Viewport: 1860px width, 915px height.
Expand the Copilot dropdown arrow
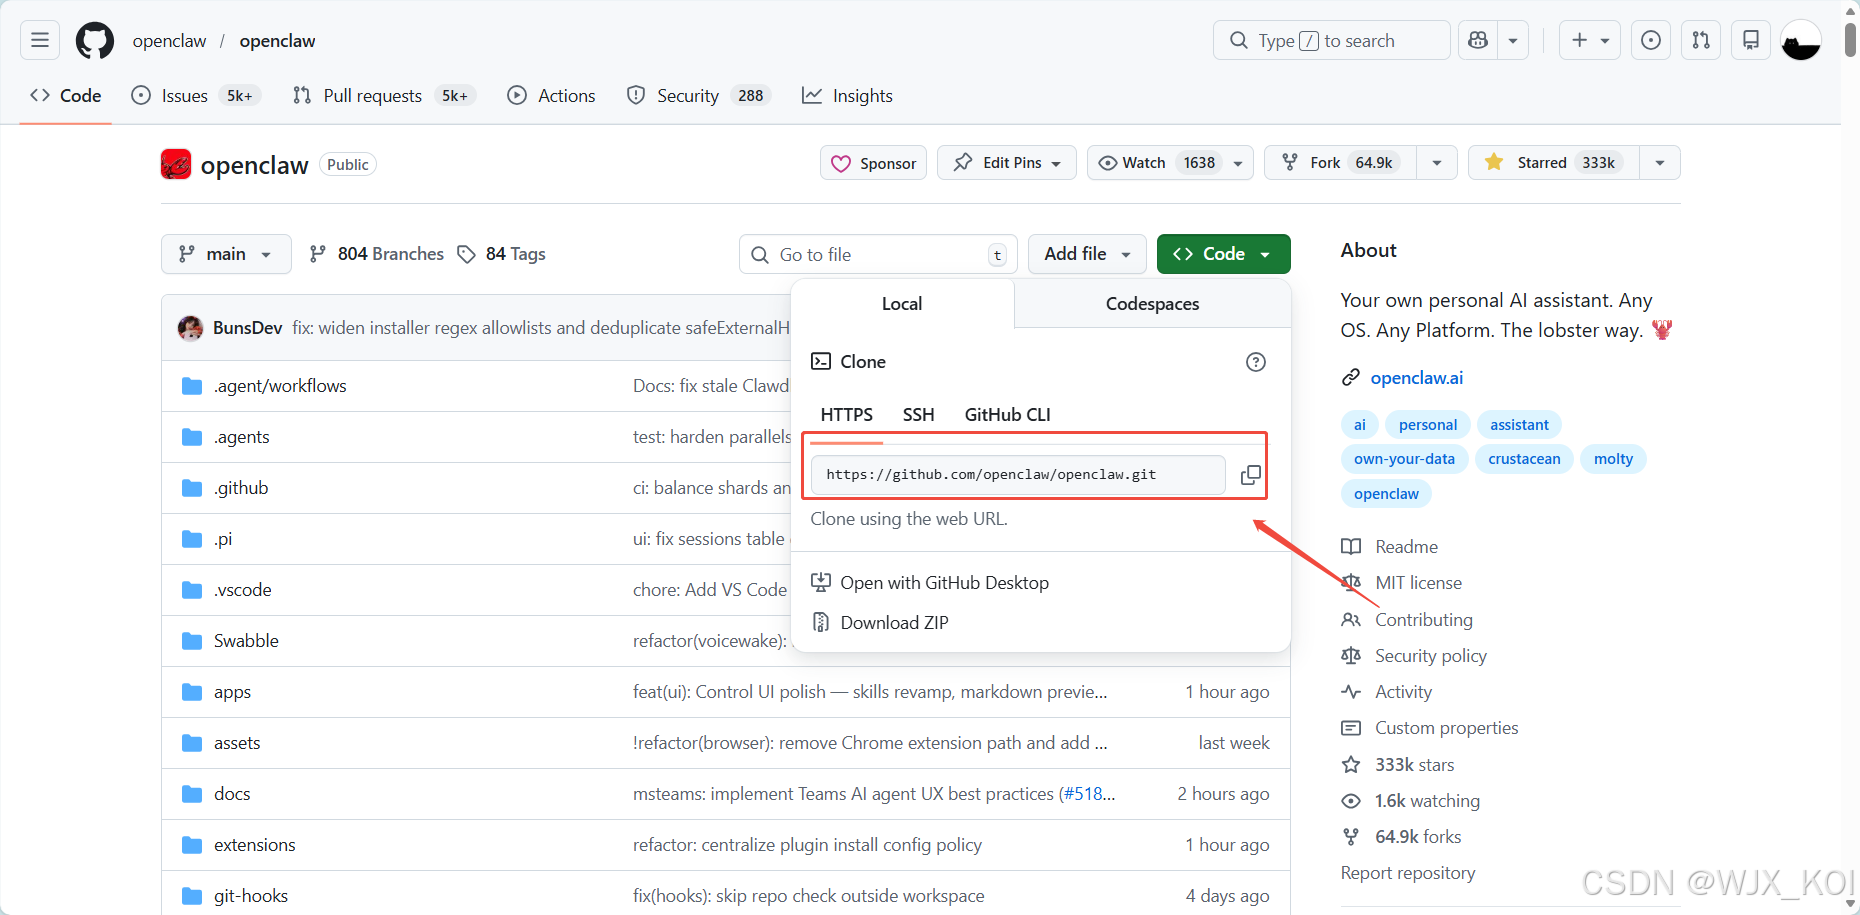[1513, 40]
